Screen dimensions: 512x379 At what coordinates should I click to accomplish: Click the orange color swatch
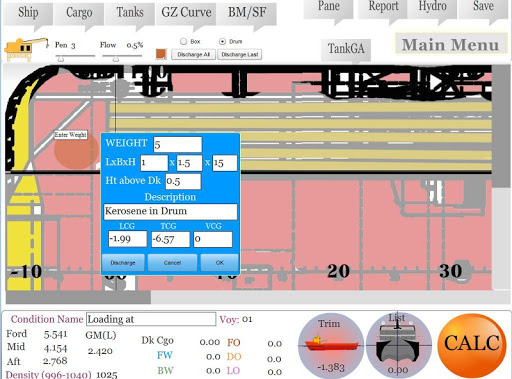tap(161, 54)
